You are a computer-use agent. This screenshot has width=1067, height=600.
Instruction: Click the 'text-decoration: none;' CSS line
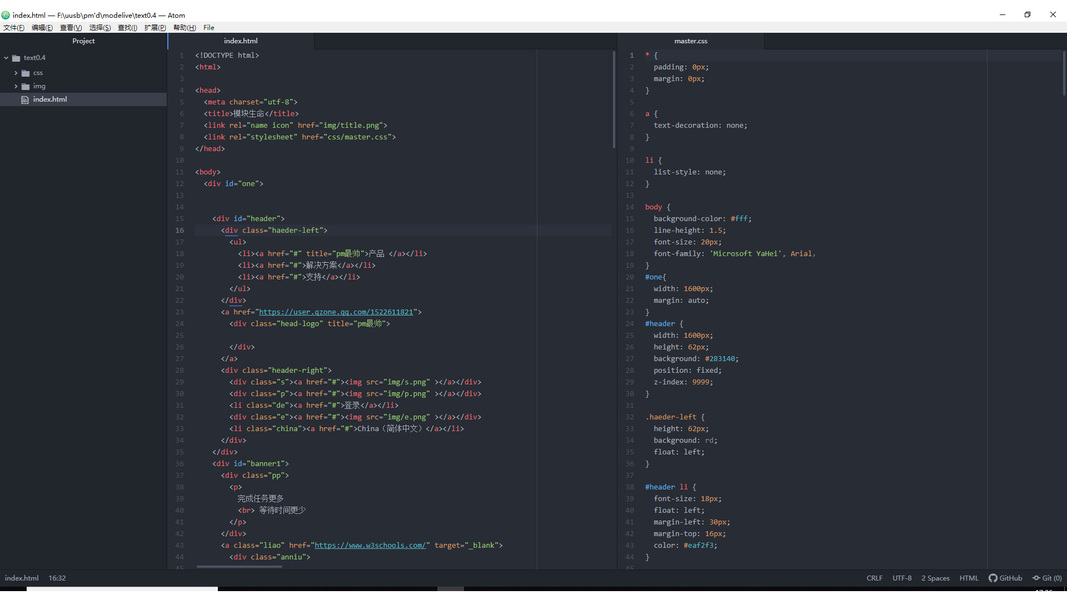(x=700, y=126)
